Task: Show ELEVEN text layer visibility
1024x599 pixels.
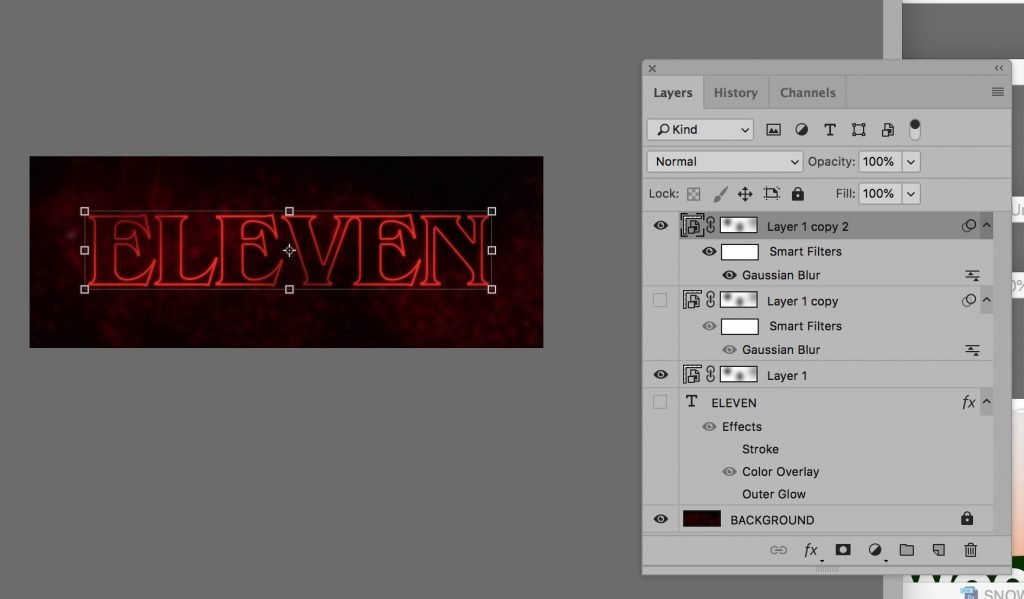Action: pos(660,402)
